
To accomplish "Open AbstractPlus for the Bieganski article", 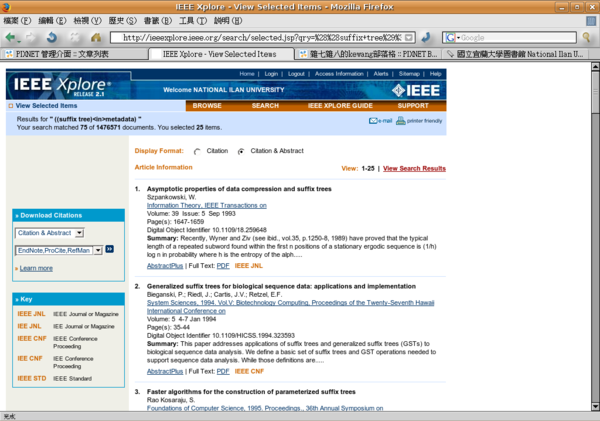I will [165, 372].
